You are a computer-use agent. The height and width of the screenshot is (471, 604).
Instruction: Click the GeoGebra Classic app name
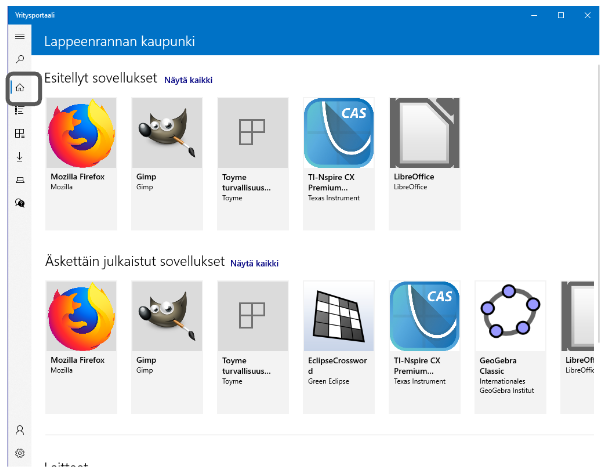coord(498,366)
